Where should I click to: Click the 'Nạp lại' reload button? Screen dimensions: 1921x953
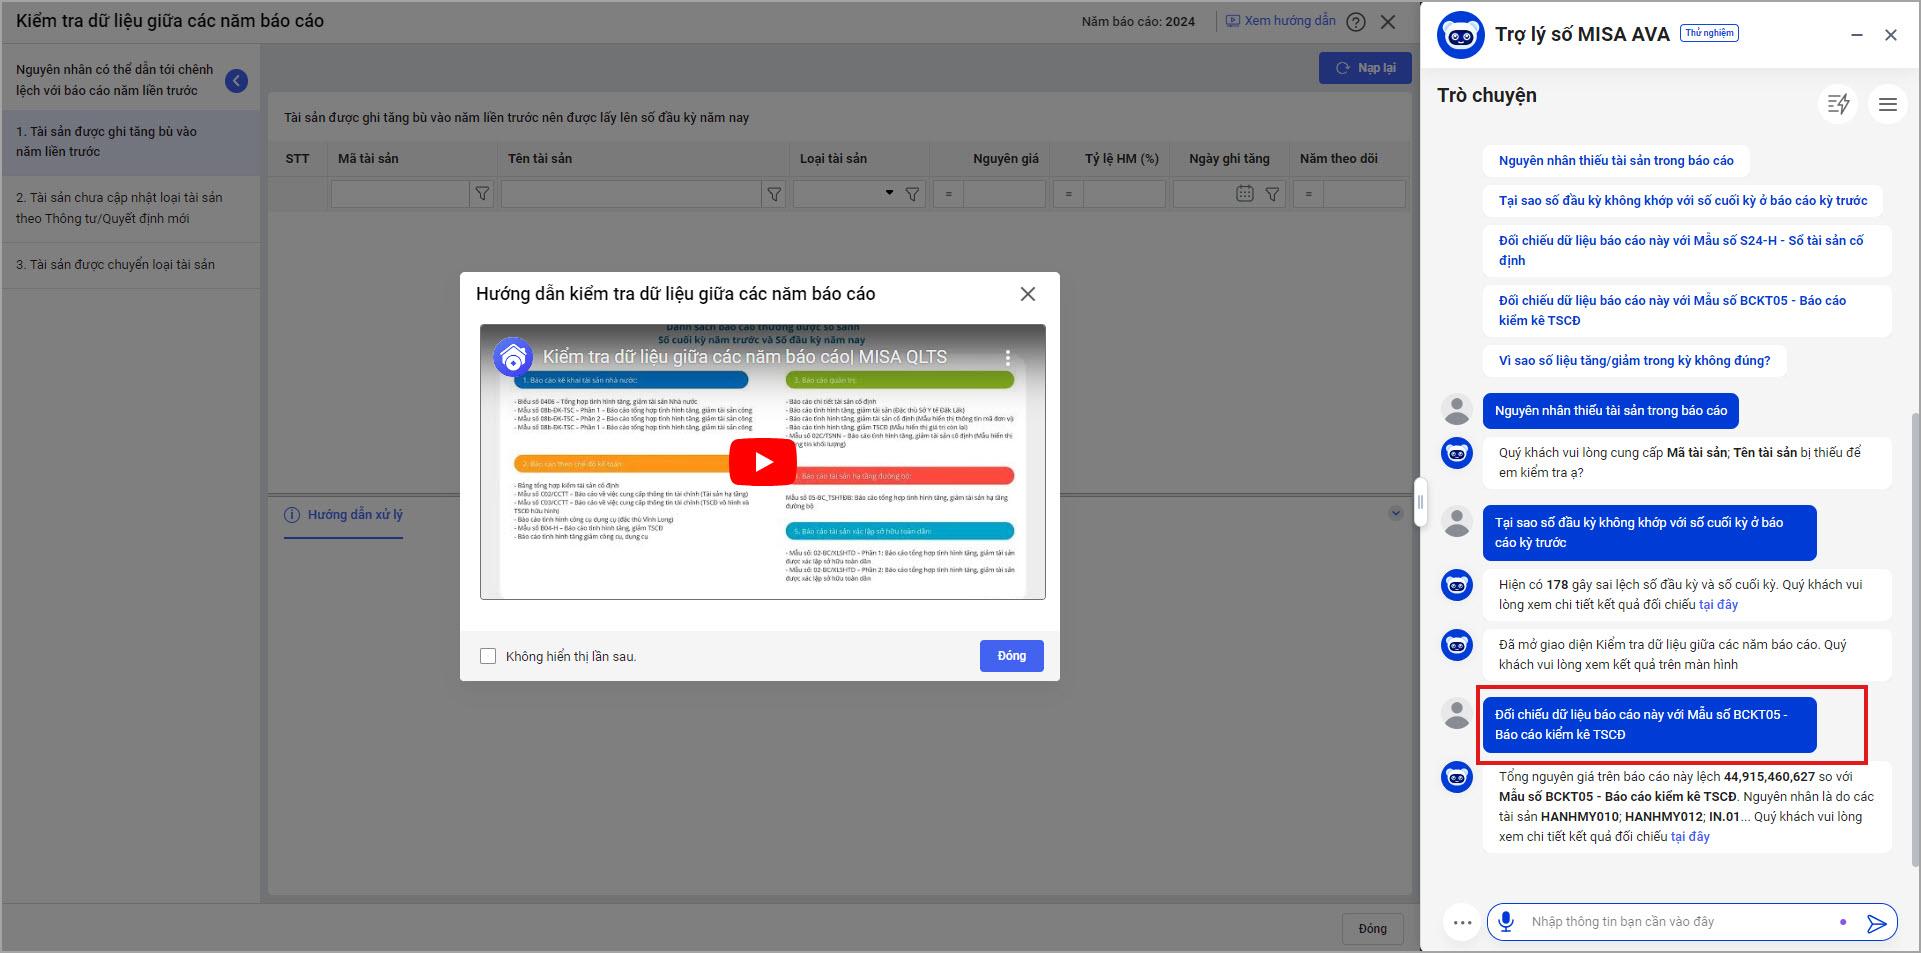(x=1365, y=68)
